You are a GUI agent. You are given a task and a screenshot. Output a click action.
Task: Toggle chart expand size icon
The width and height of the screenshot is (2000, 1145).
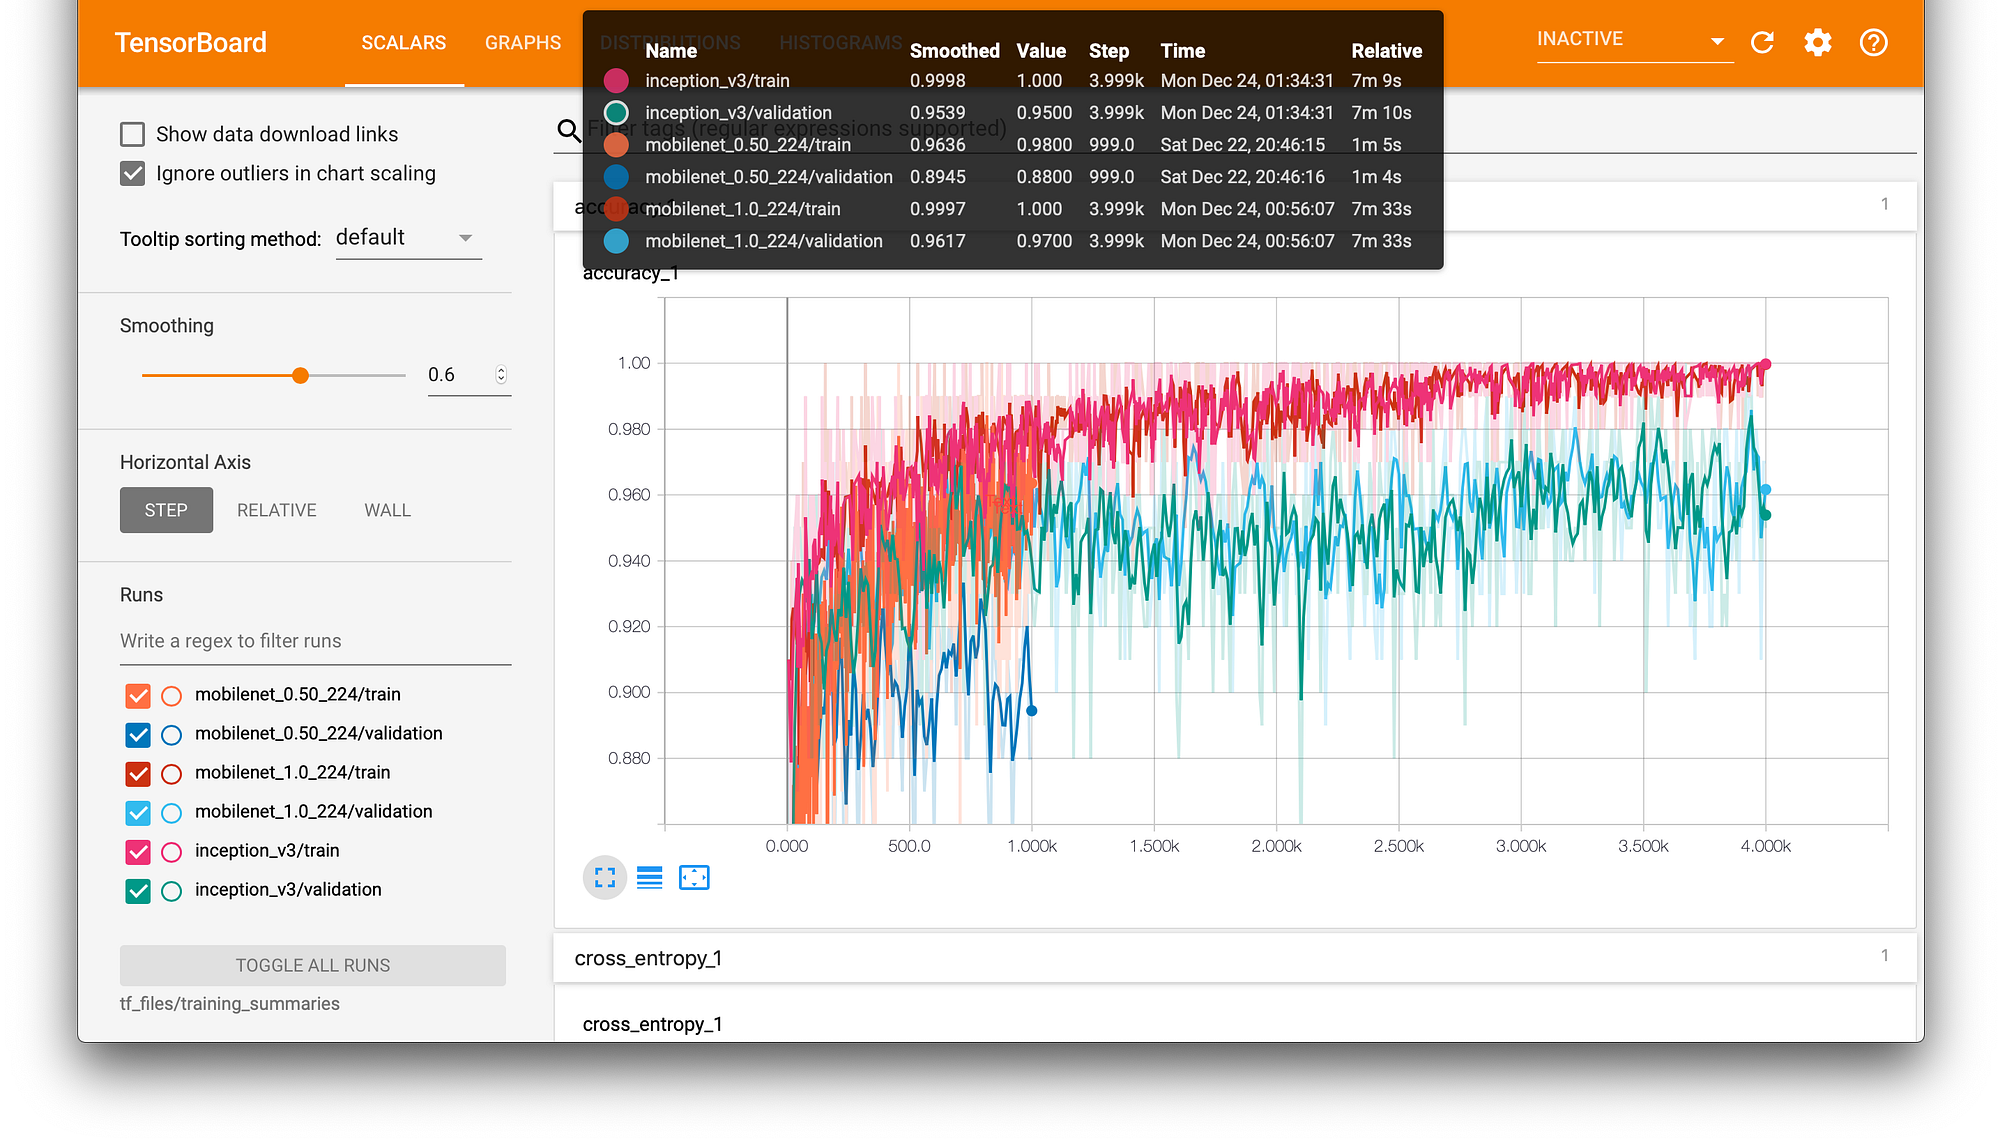click(x=605, y=878)
